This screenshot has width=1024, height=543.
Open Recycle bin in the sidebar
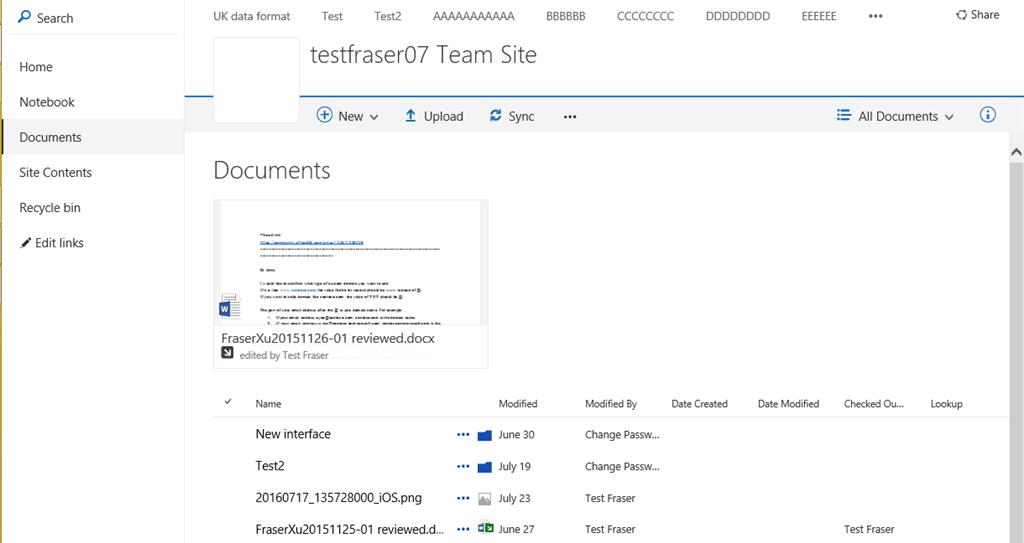coord(50,208)
